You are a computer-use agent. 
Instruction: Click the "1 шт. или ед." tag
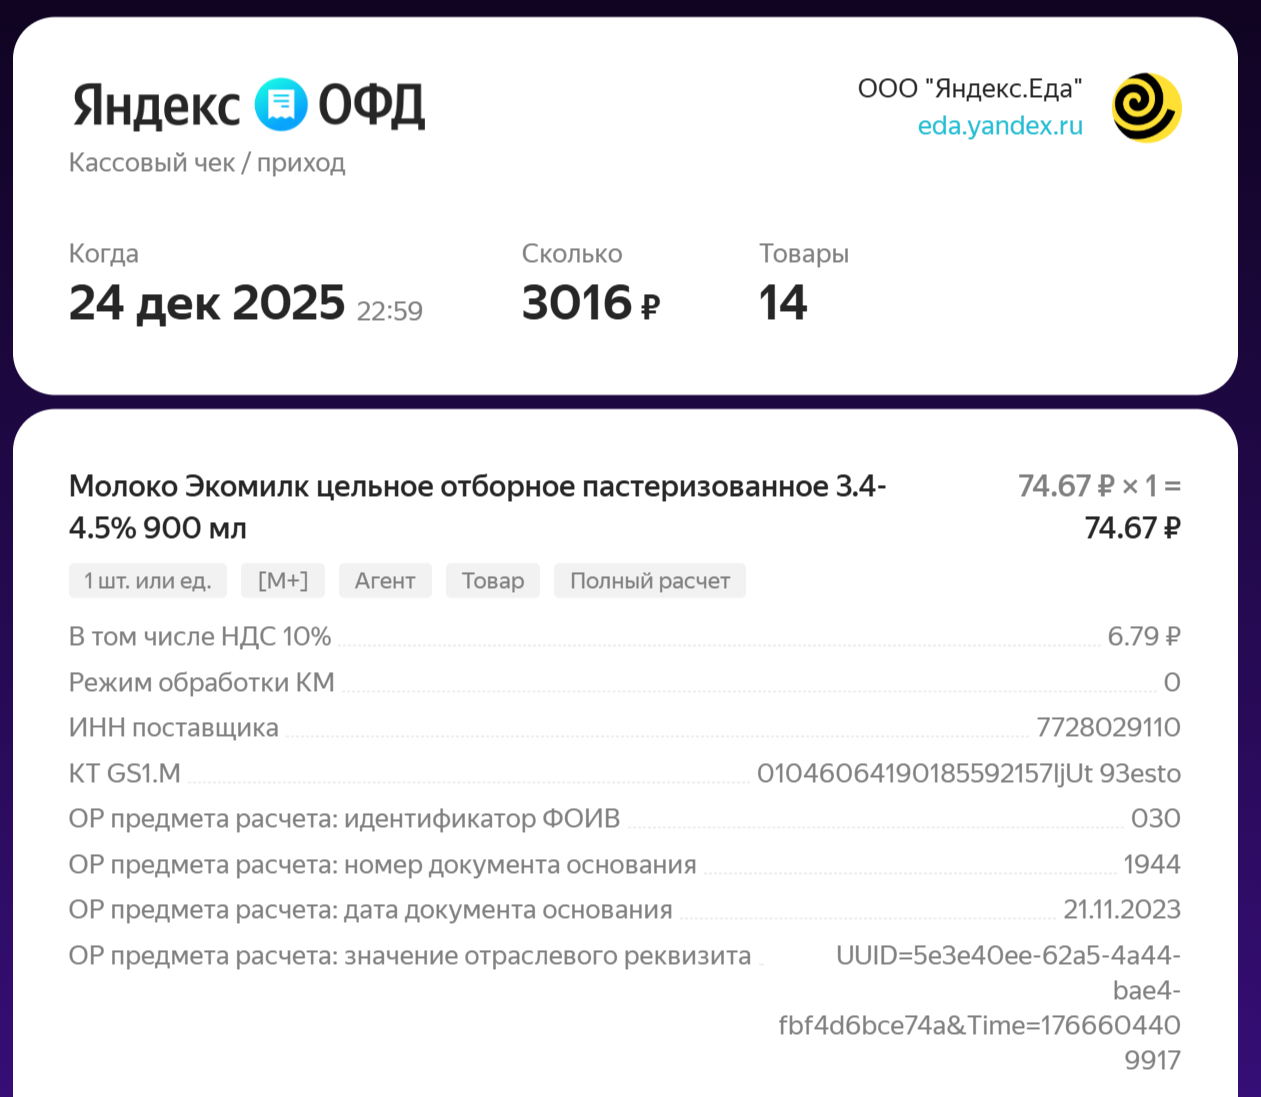point(148,581)
